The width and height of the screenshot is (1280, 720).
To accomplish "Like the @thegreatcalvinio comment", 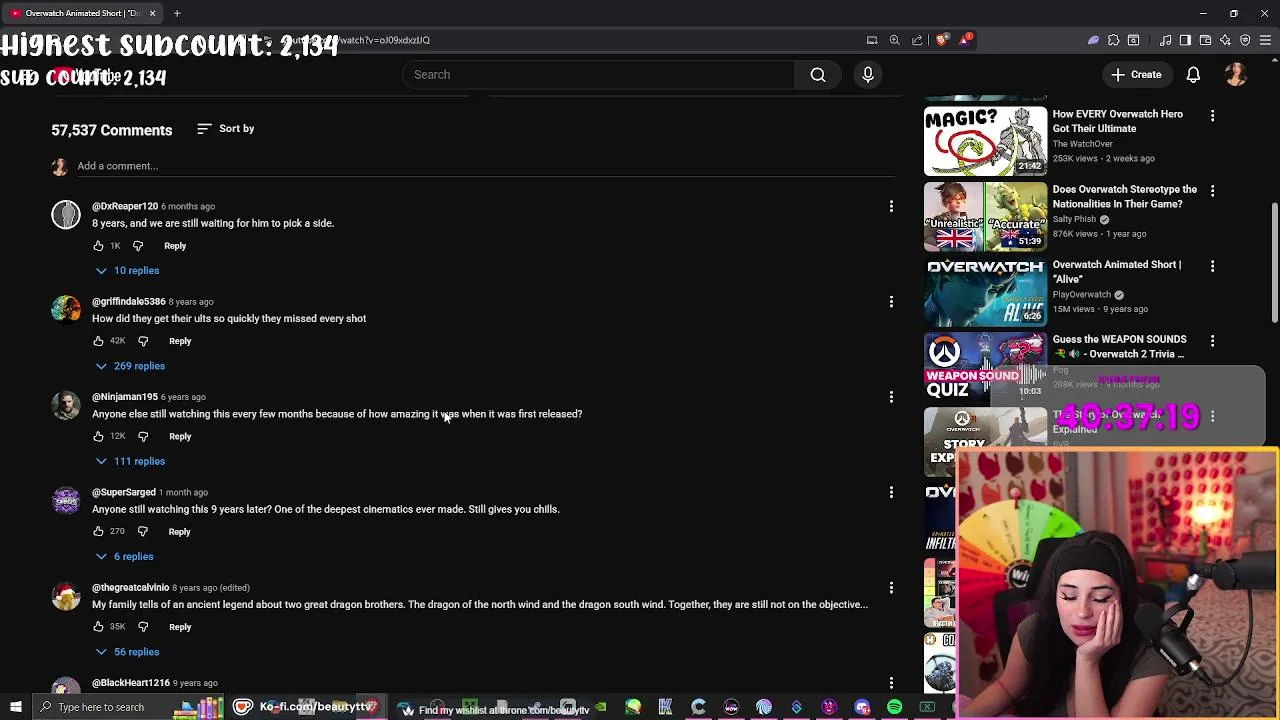I will coord(98,627).
